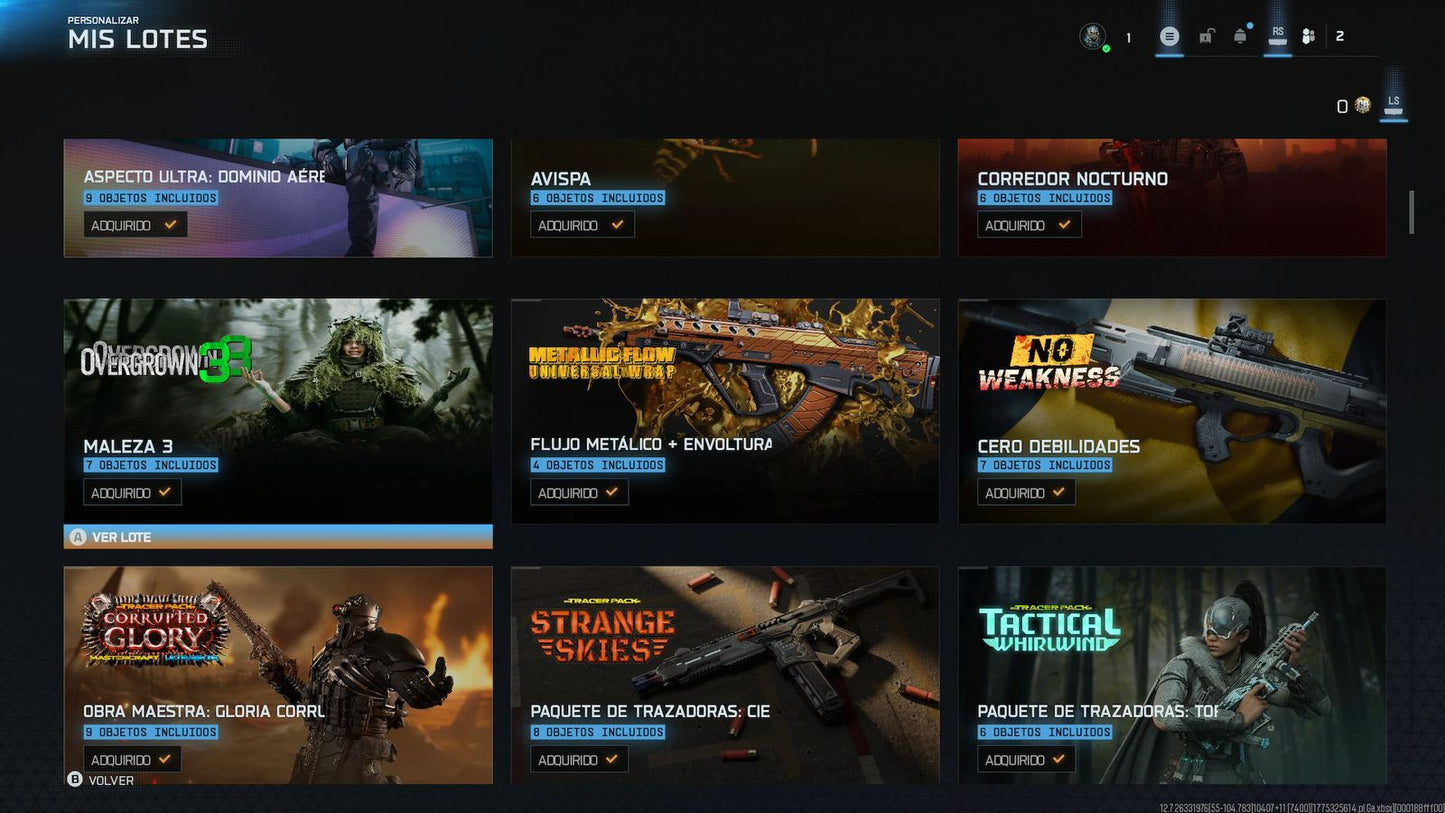1445x813 pixels.
Task: Click Adquirido button on Cero Debilidades bundle
Action: click(1026, 492)
